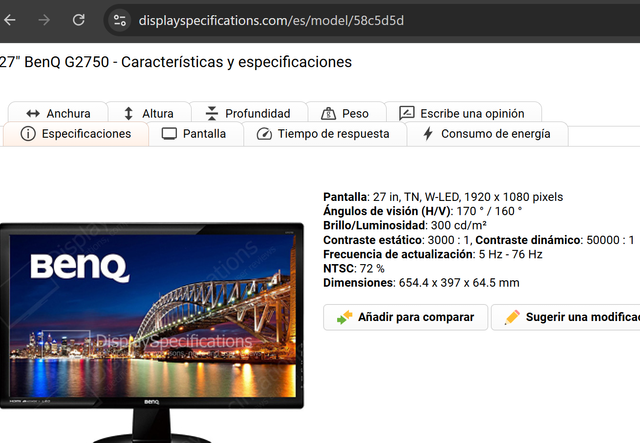This screenshot has height=443, width=640.
Task: Click the lightning bolt icon on Consumo
Action: tap(428, 134)
